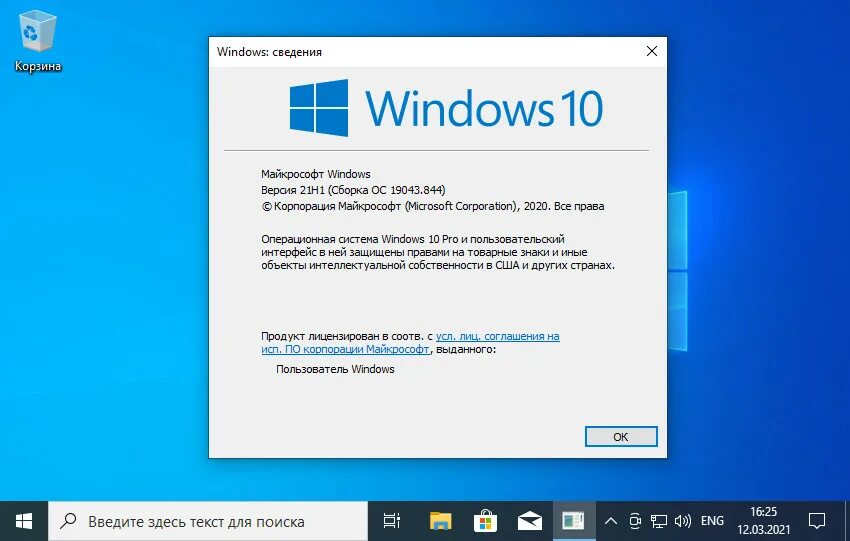
Task: Open the Action Center notifications icon
Action: coord(816,521)
